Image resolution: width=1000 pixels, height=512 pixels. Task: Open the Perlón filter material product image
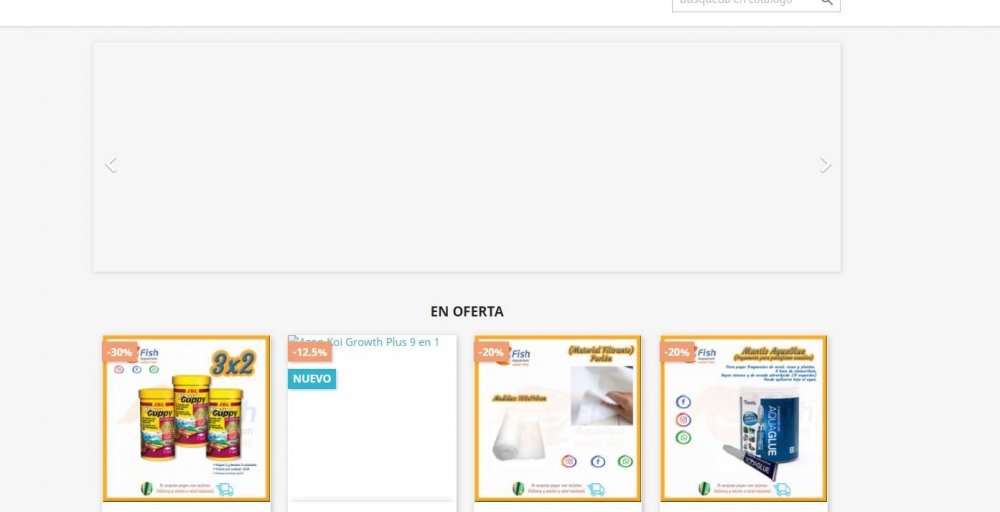[557, 418]
